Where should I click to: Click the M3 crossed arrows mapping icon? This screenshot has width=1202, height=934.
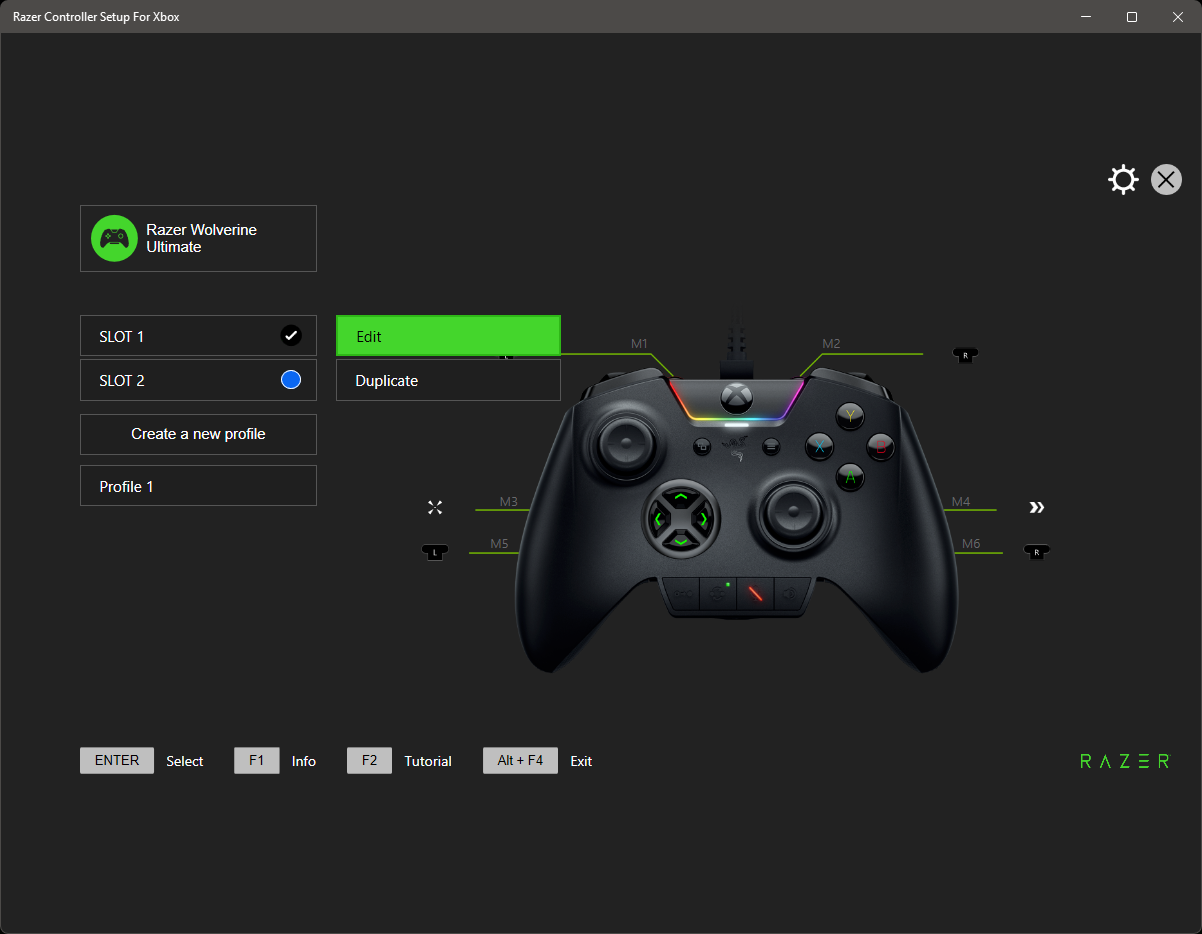tap(435, 508)
